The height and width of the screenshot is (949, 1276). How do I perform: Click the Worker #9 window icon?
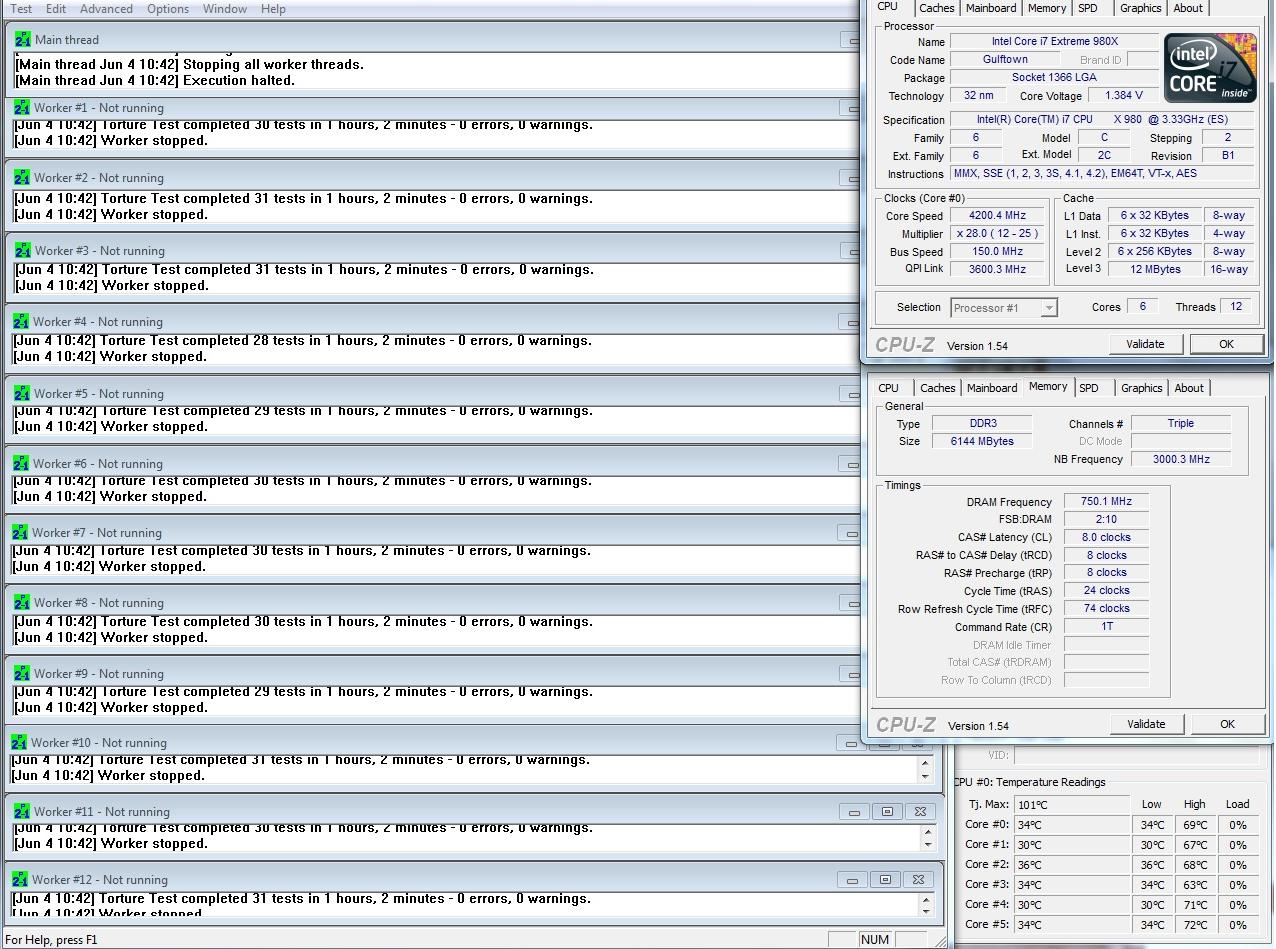(22, 673)
